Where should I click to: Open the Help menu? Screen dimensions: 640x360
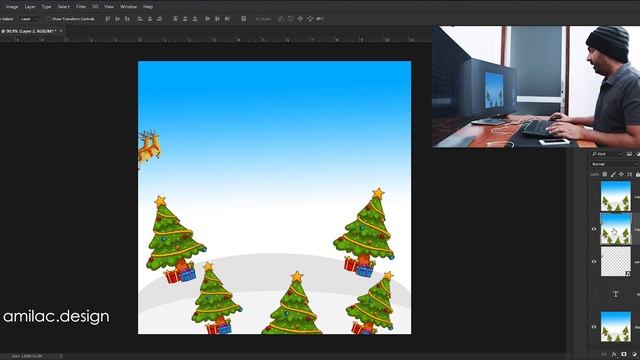tap(148, 7)
